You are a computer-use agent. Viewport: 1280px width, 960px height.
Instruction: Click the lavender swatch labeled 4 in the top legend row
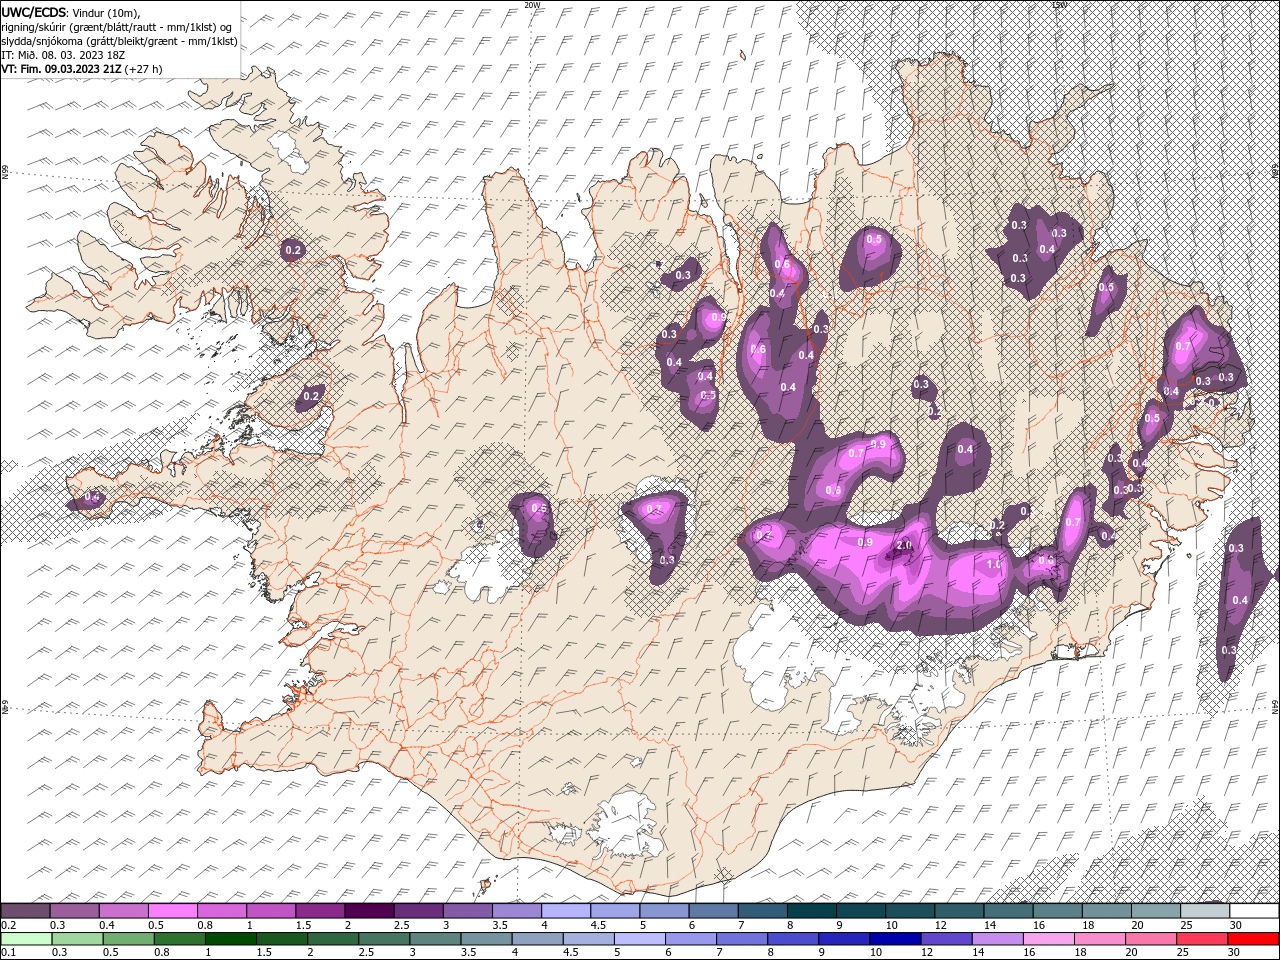coord(566,911)
